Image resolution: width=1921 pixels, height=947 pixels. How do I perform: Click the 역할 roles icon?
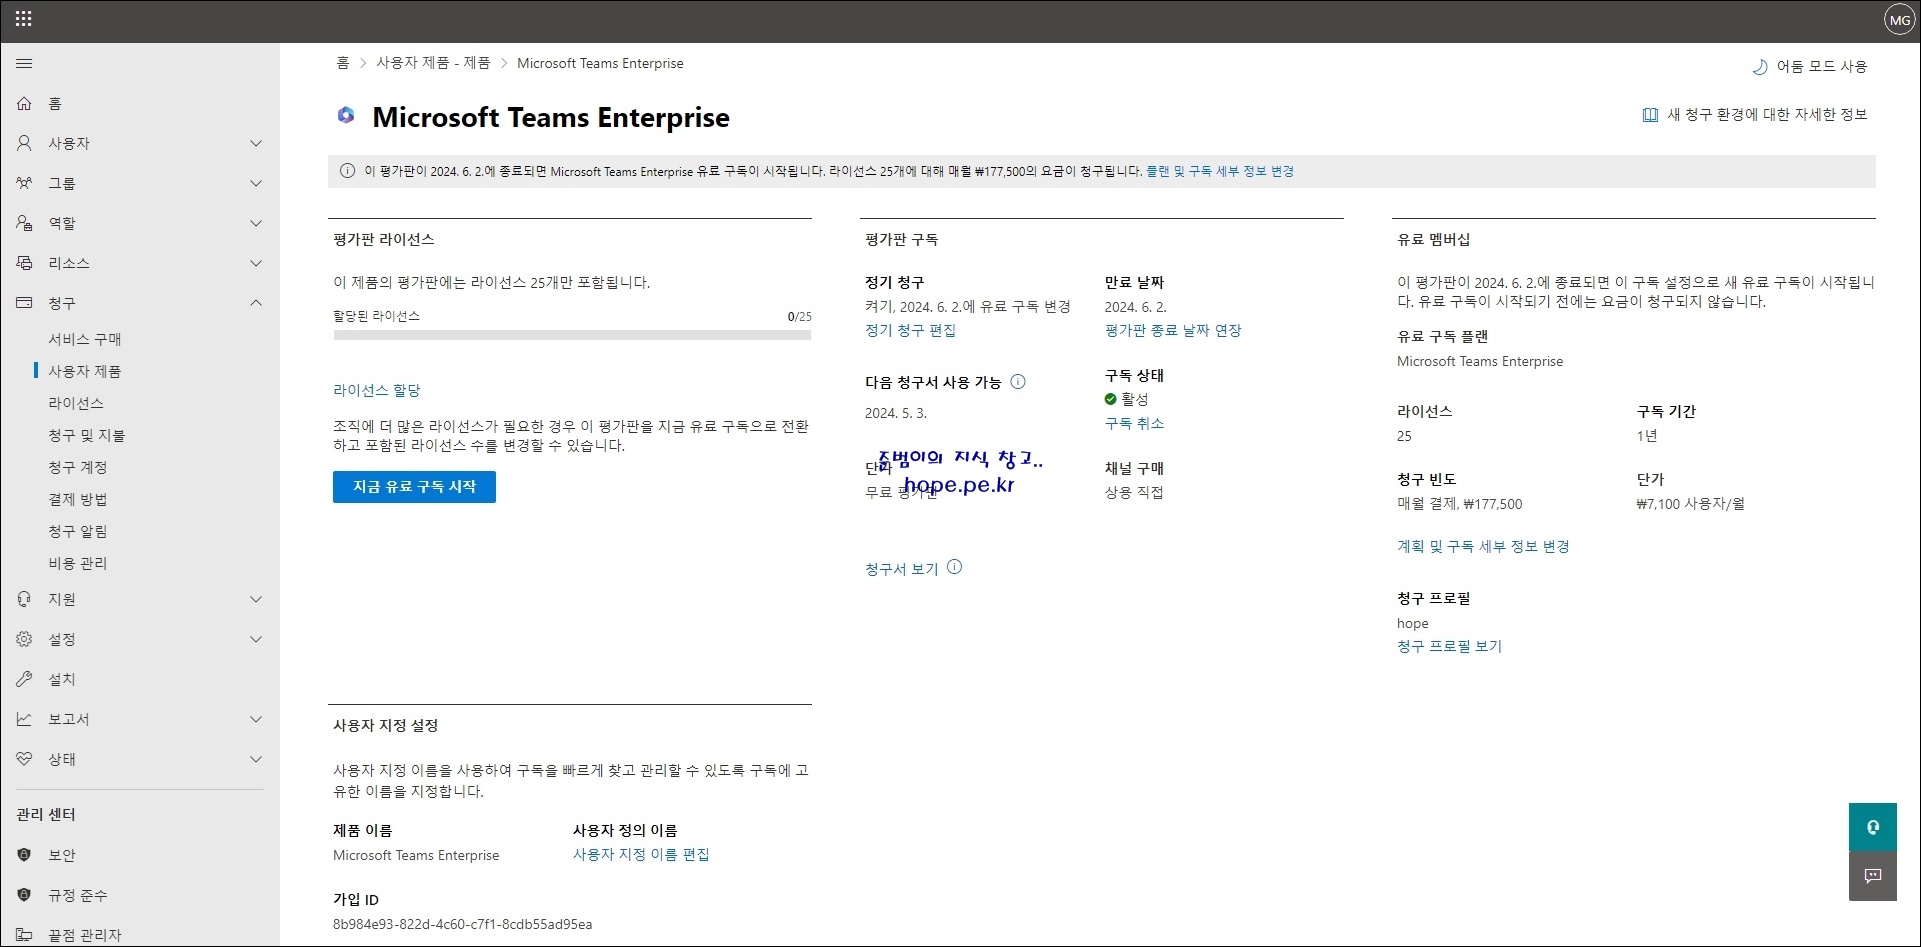pos(24,223)
